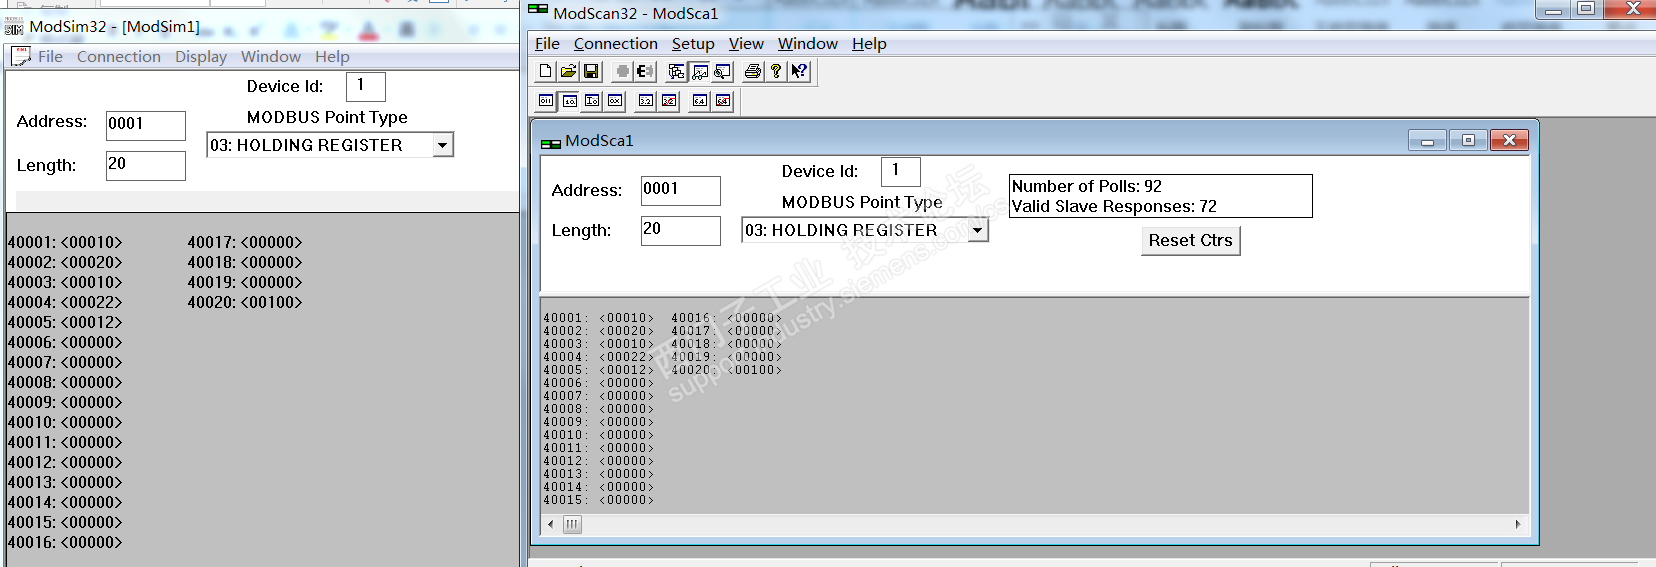
Task: Click ModScan Address input field
Action: point(681,190)
